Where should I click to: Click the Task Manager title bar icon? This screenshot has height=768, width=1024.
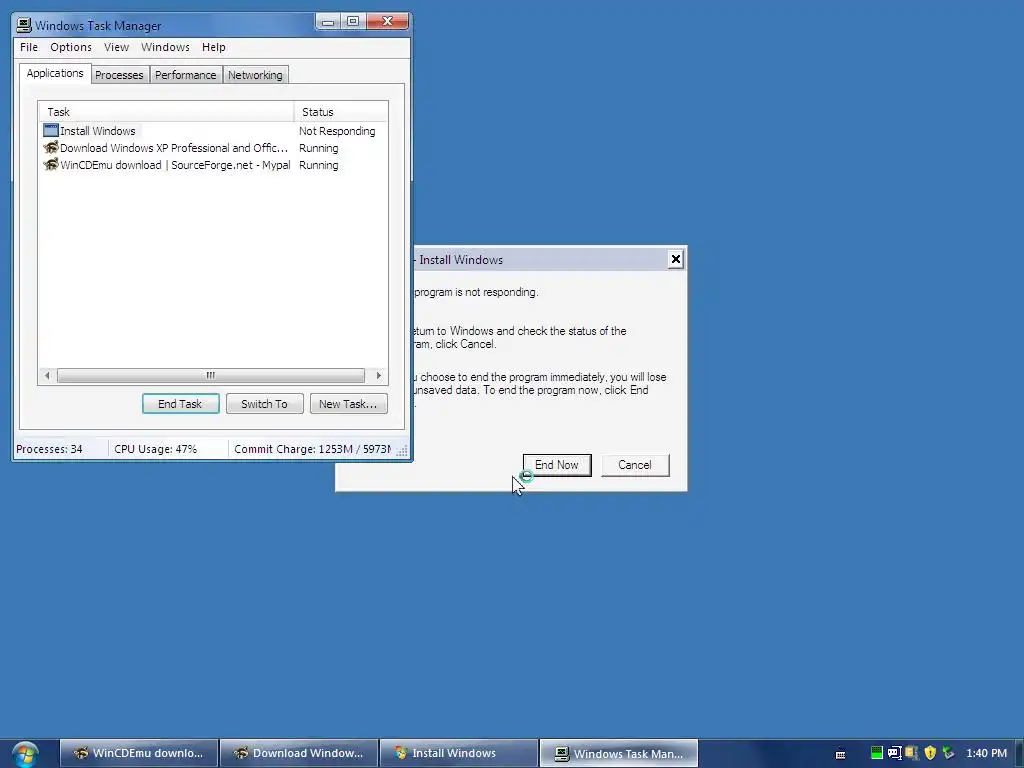(24, 25)
